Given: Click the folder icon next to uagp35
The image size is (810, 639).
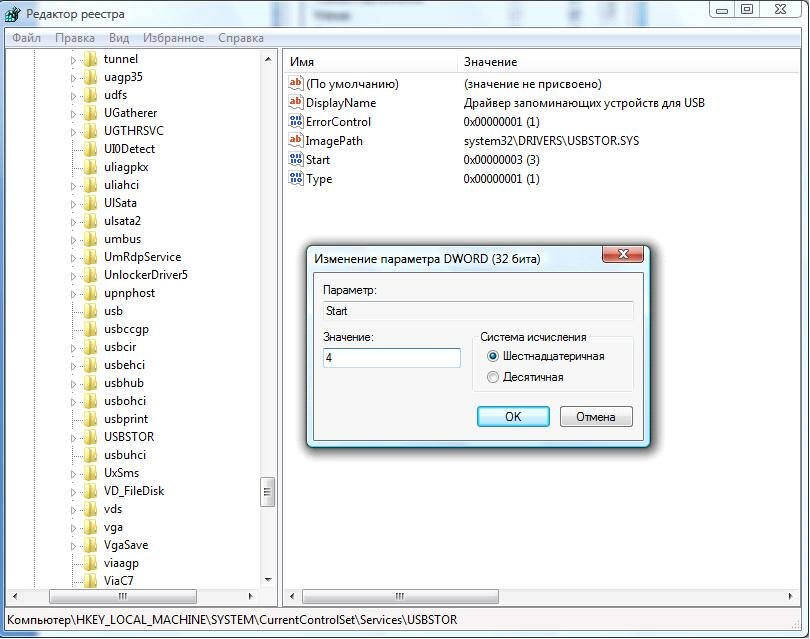Looking at the screenshot, I should (x=90, y=77).
